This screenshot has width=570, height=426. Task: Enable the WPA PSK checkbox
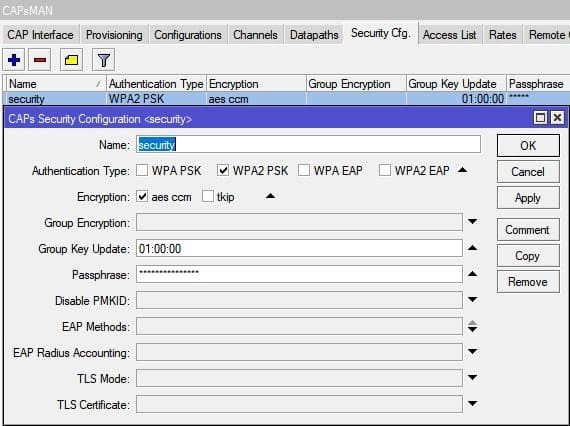(x=142, y=170)
